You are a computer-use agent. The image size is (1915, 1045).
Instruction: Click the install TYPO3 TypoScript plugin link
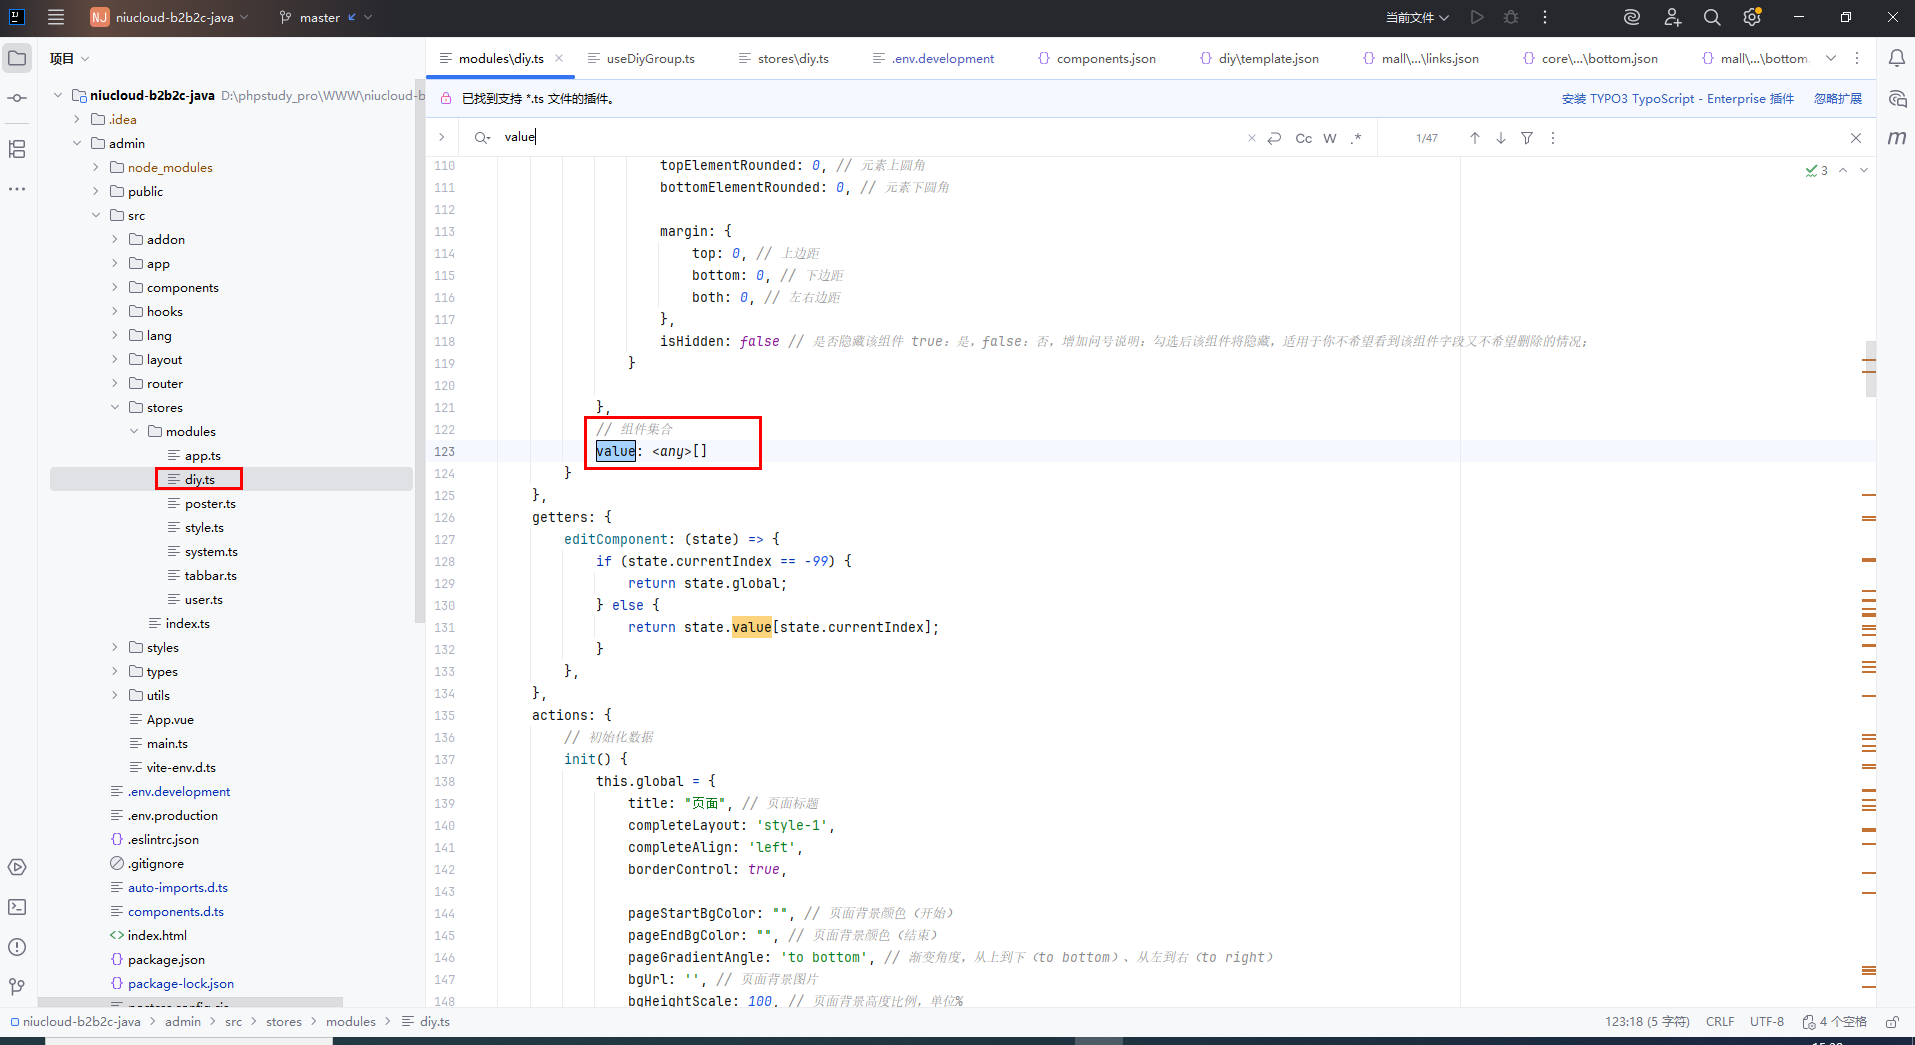coord(1677,98)
